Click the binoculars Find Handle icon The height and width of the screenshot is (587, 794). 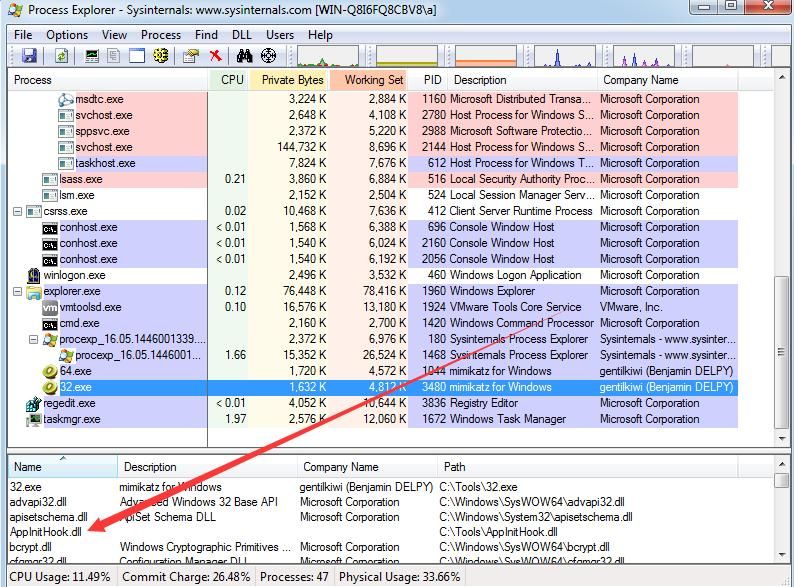[x=244, y=56]
